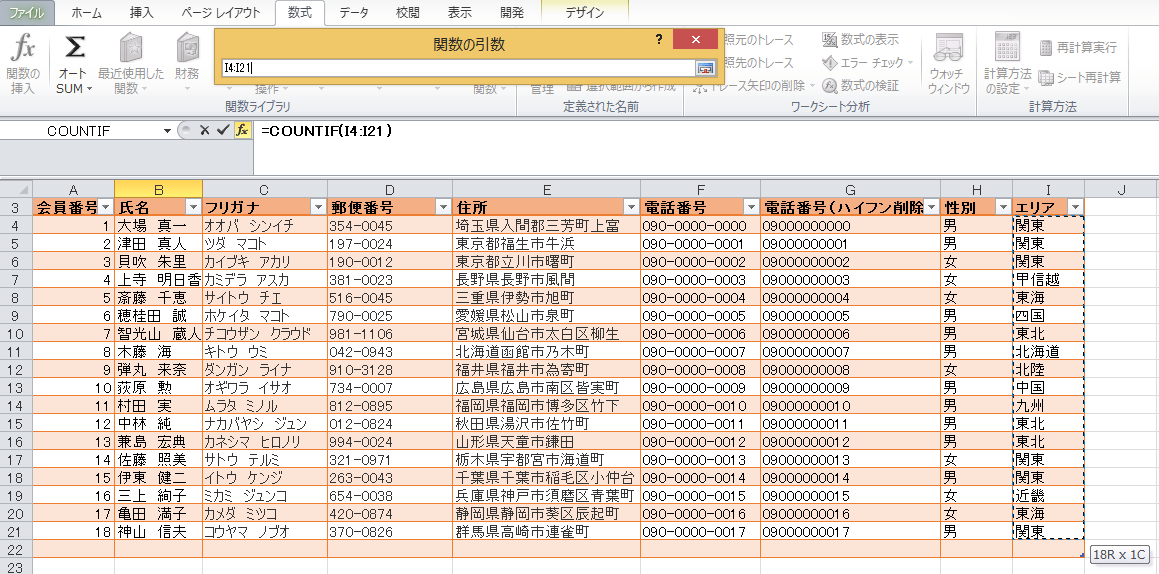Screen dimensions: 1159x574
Task: Open the recently used functions (最近使用した関数) book icon
Action: [131, 47]
